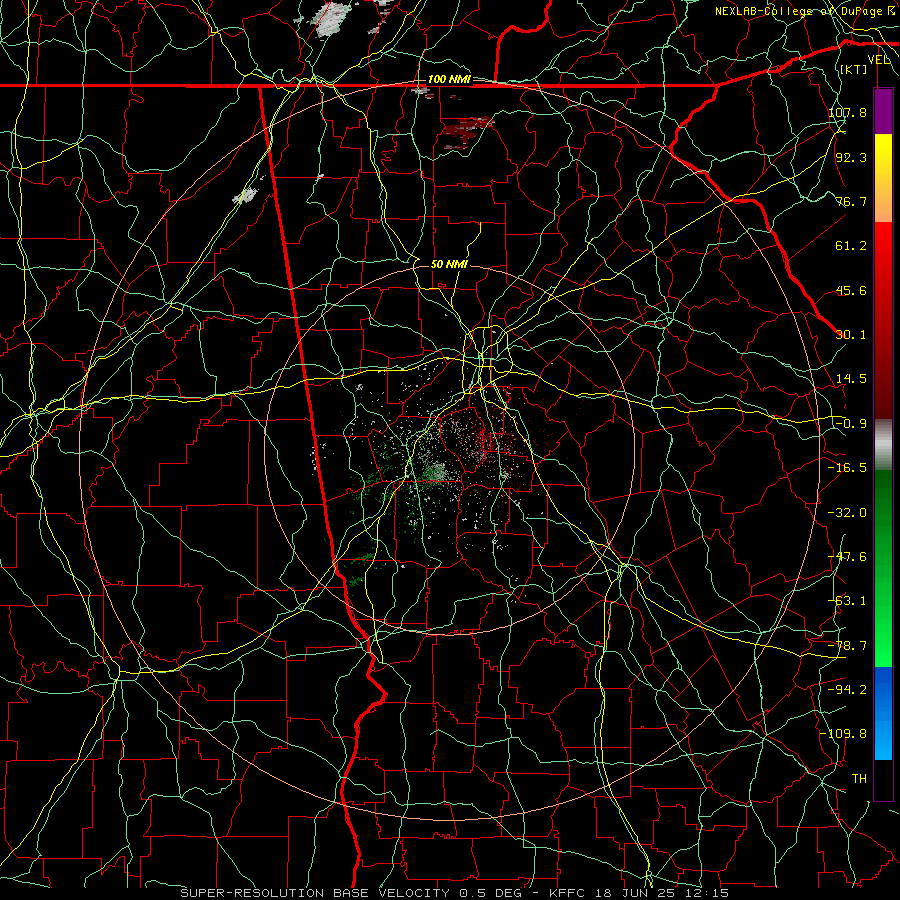Image resolution: width=900 pixels, height=900 pixels.
Task: Pick the red segment of the velocity color bar
Action: click(883, 320)
